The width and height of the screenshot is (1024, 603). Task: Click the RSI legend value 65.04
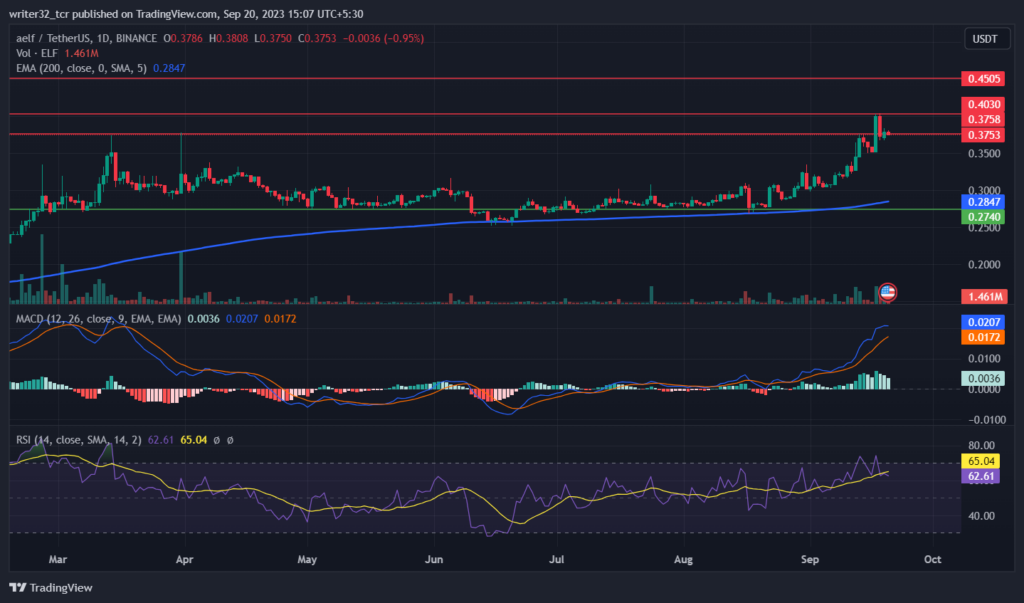(x=194, y=440)
